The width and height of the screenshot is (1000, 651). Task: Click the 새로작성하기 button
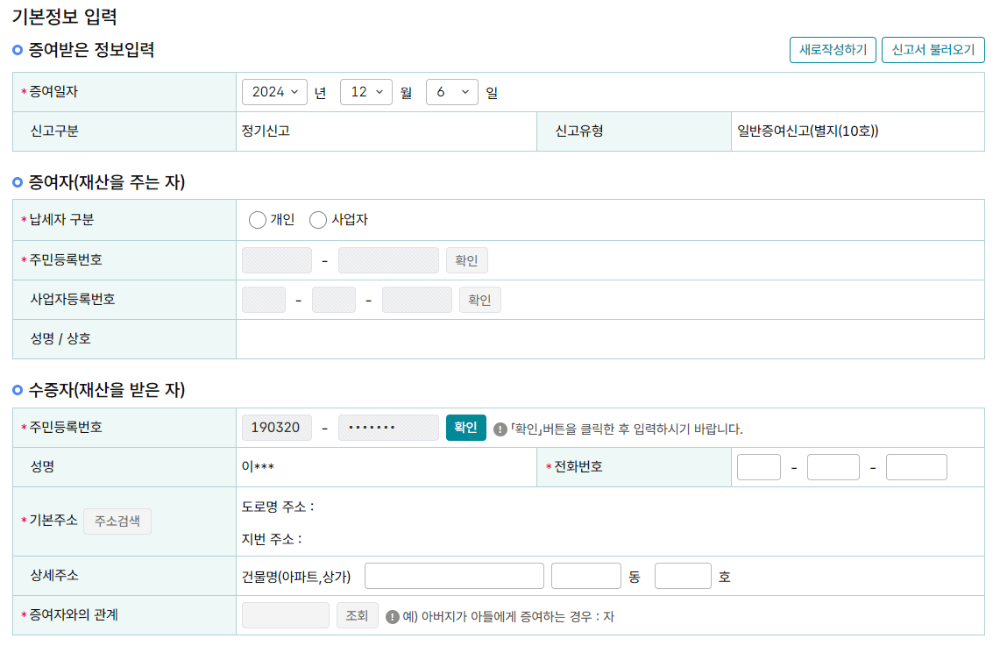[832, 49]
